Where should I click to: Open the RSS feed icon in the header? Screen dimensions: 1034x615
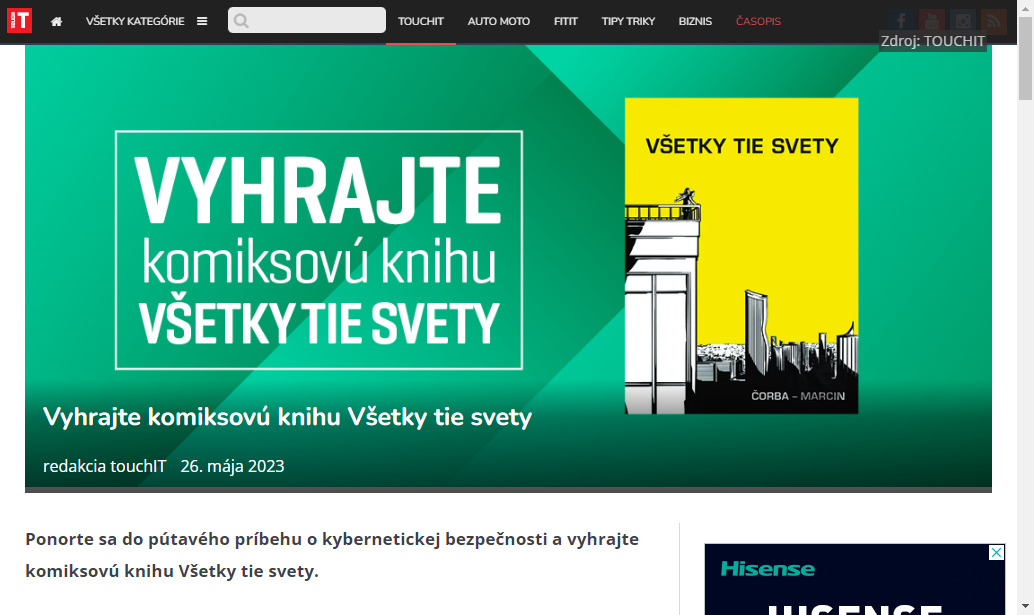(994, 21)
